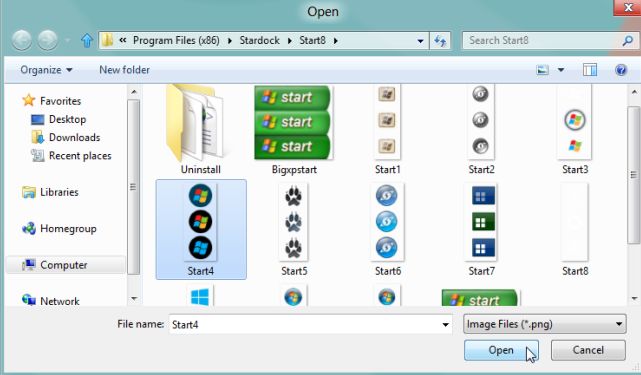The width and height of the screenshot is (641, 375).
Task: Select the Start1 image file
Action: pos(387,130)
